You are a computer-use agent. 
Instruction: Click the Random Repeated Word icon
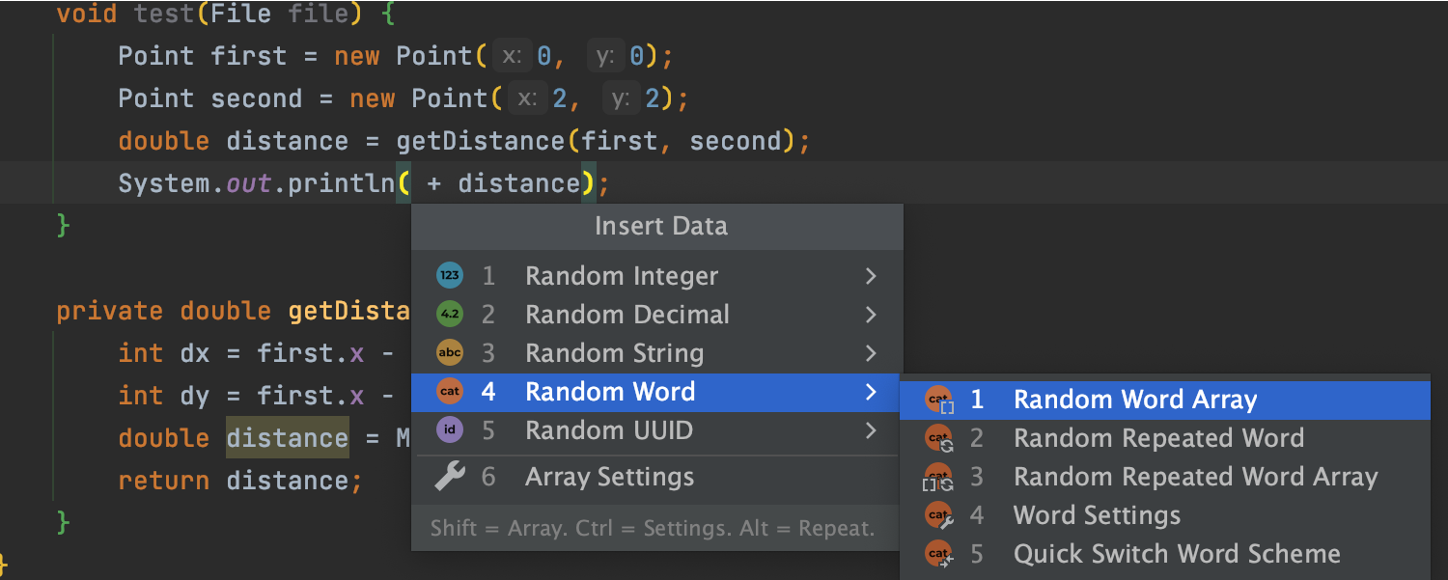(939, 438)
